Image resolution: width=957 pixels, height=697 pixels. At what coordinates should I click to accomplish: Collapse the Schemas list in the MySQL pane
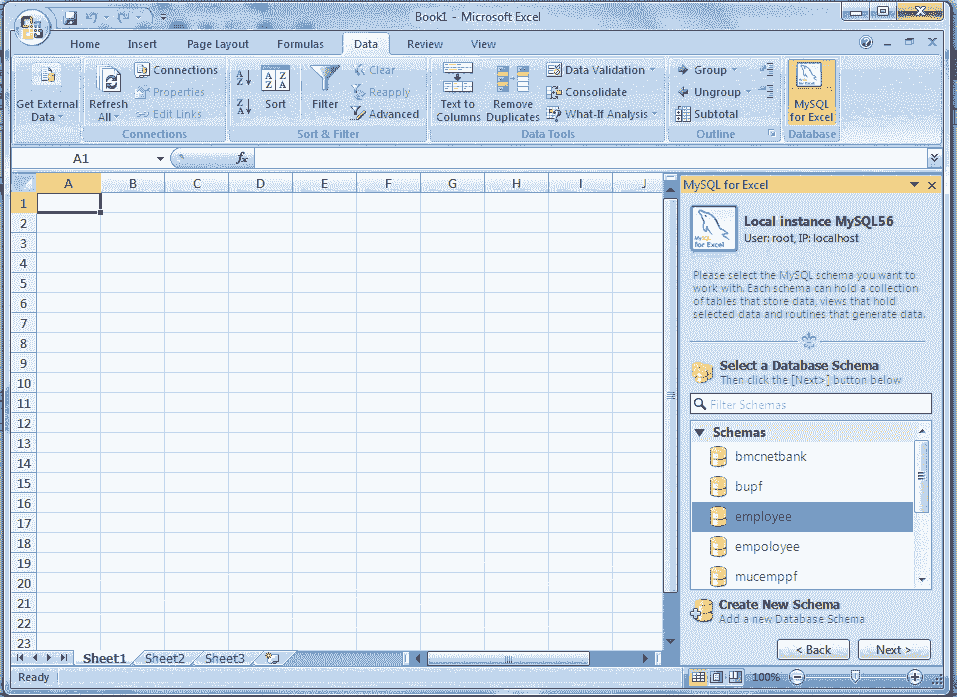tap(698, 432)
